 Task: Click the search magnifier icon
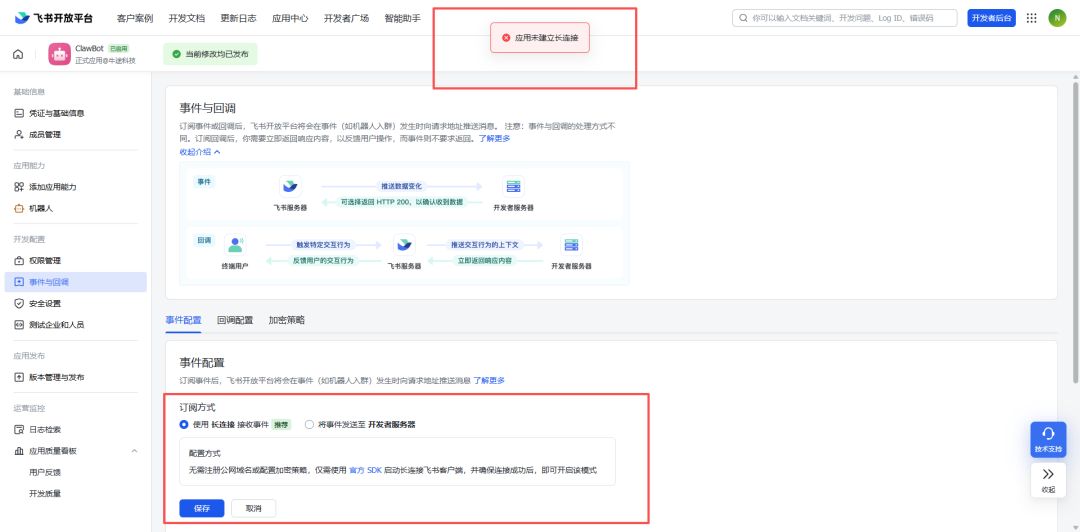tap(744, 18)
